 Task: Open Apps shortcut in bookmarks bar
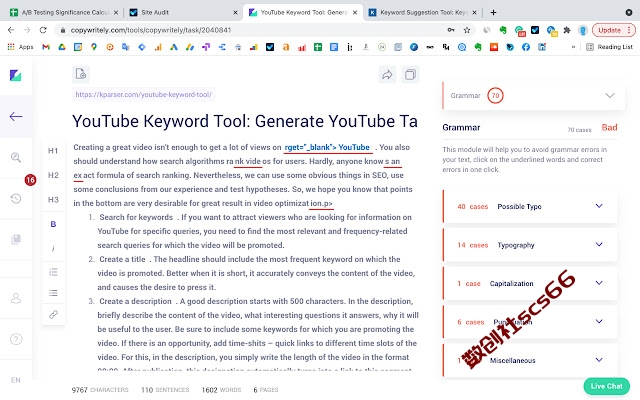tap(20, 47)
